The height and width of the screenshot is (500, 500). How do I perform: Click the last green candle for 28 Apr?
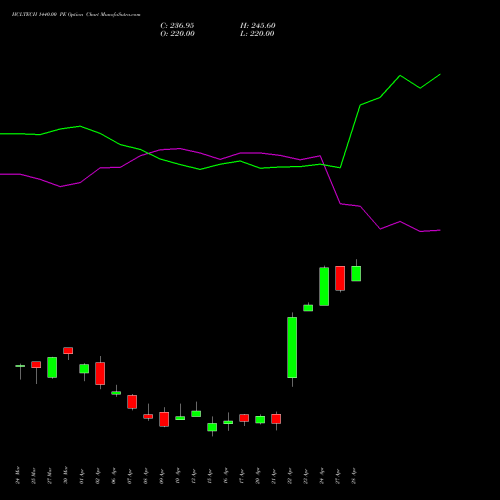(356, 274)
